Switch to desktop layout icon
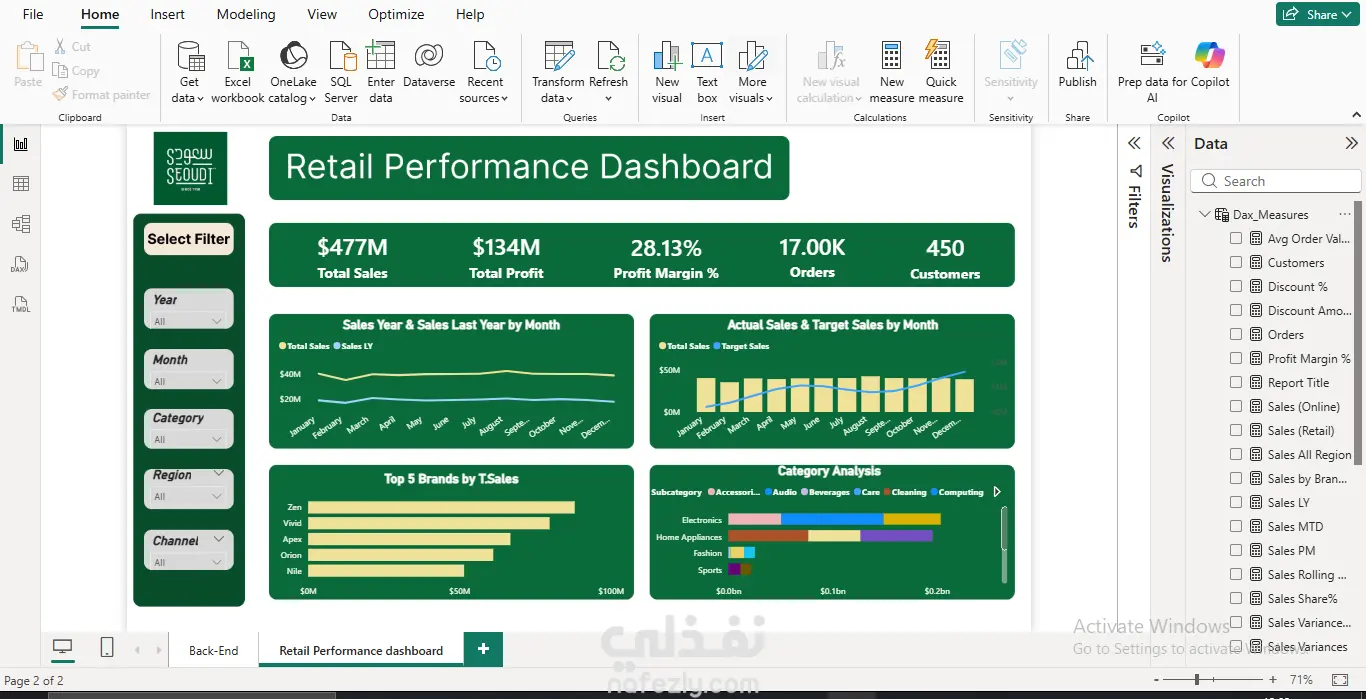The height and width of the screenshot is (699, 1366). pos(62,648)
